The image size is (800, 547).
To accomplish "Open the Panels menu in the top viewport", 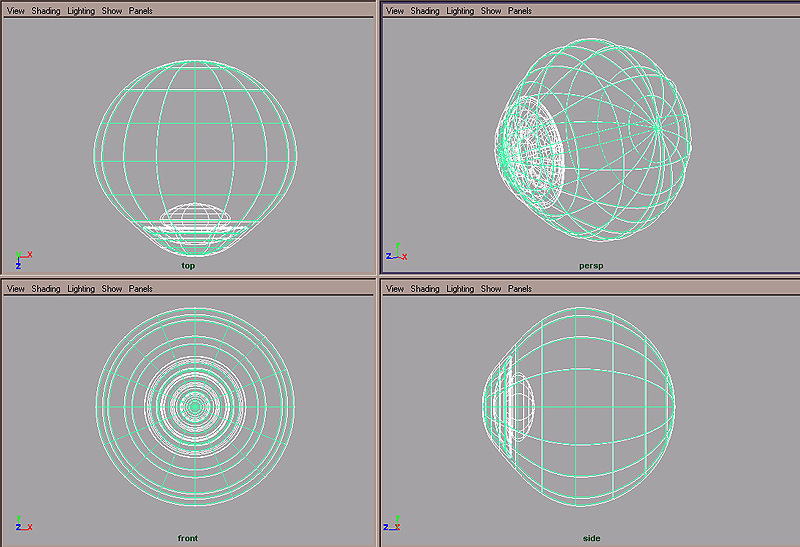I will 141,11.
